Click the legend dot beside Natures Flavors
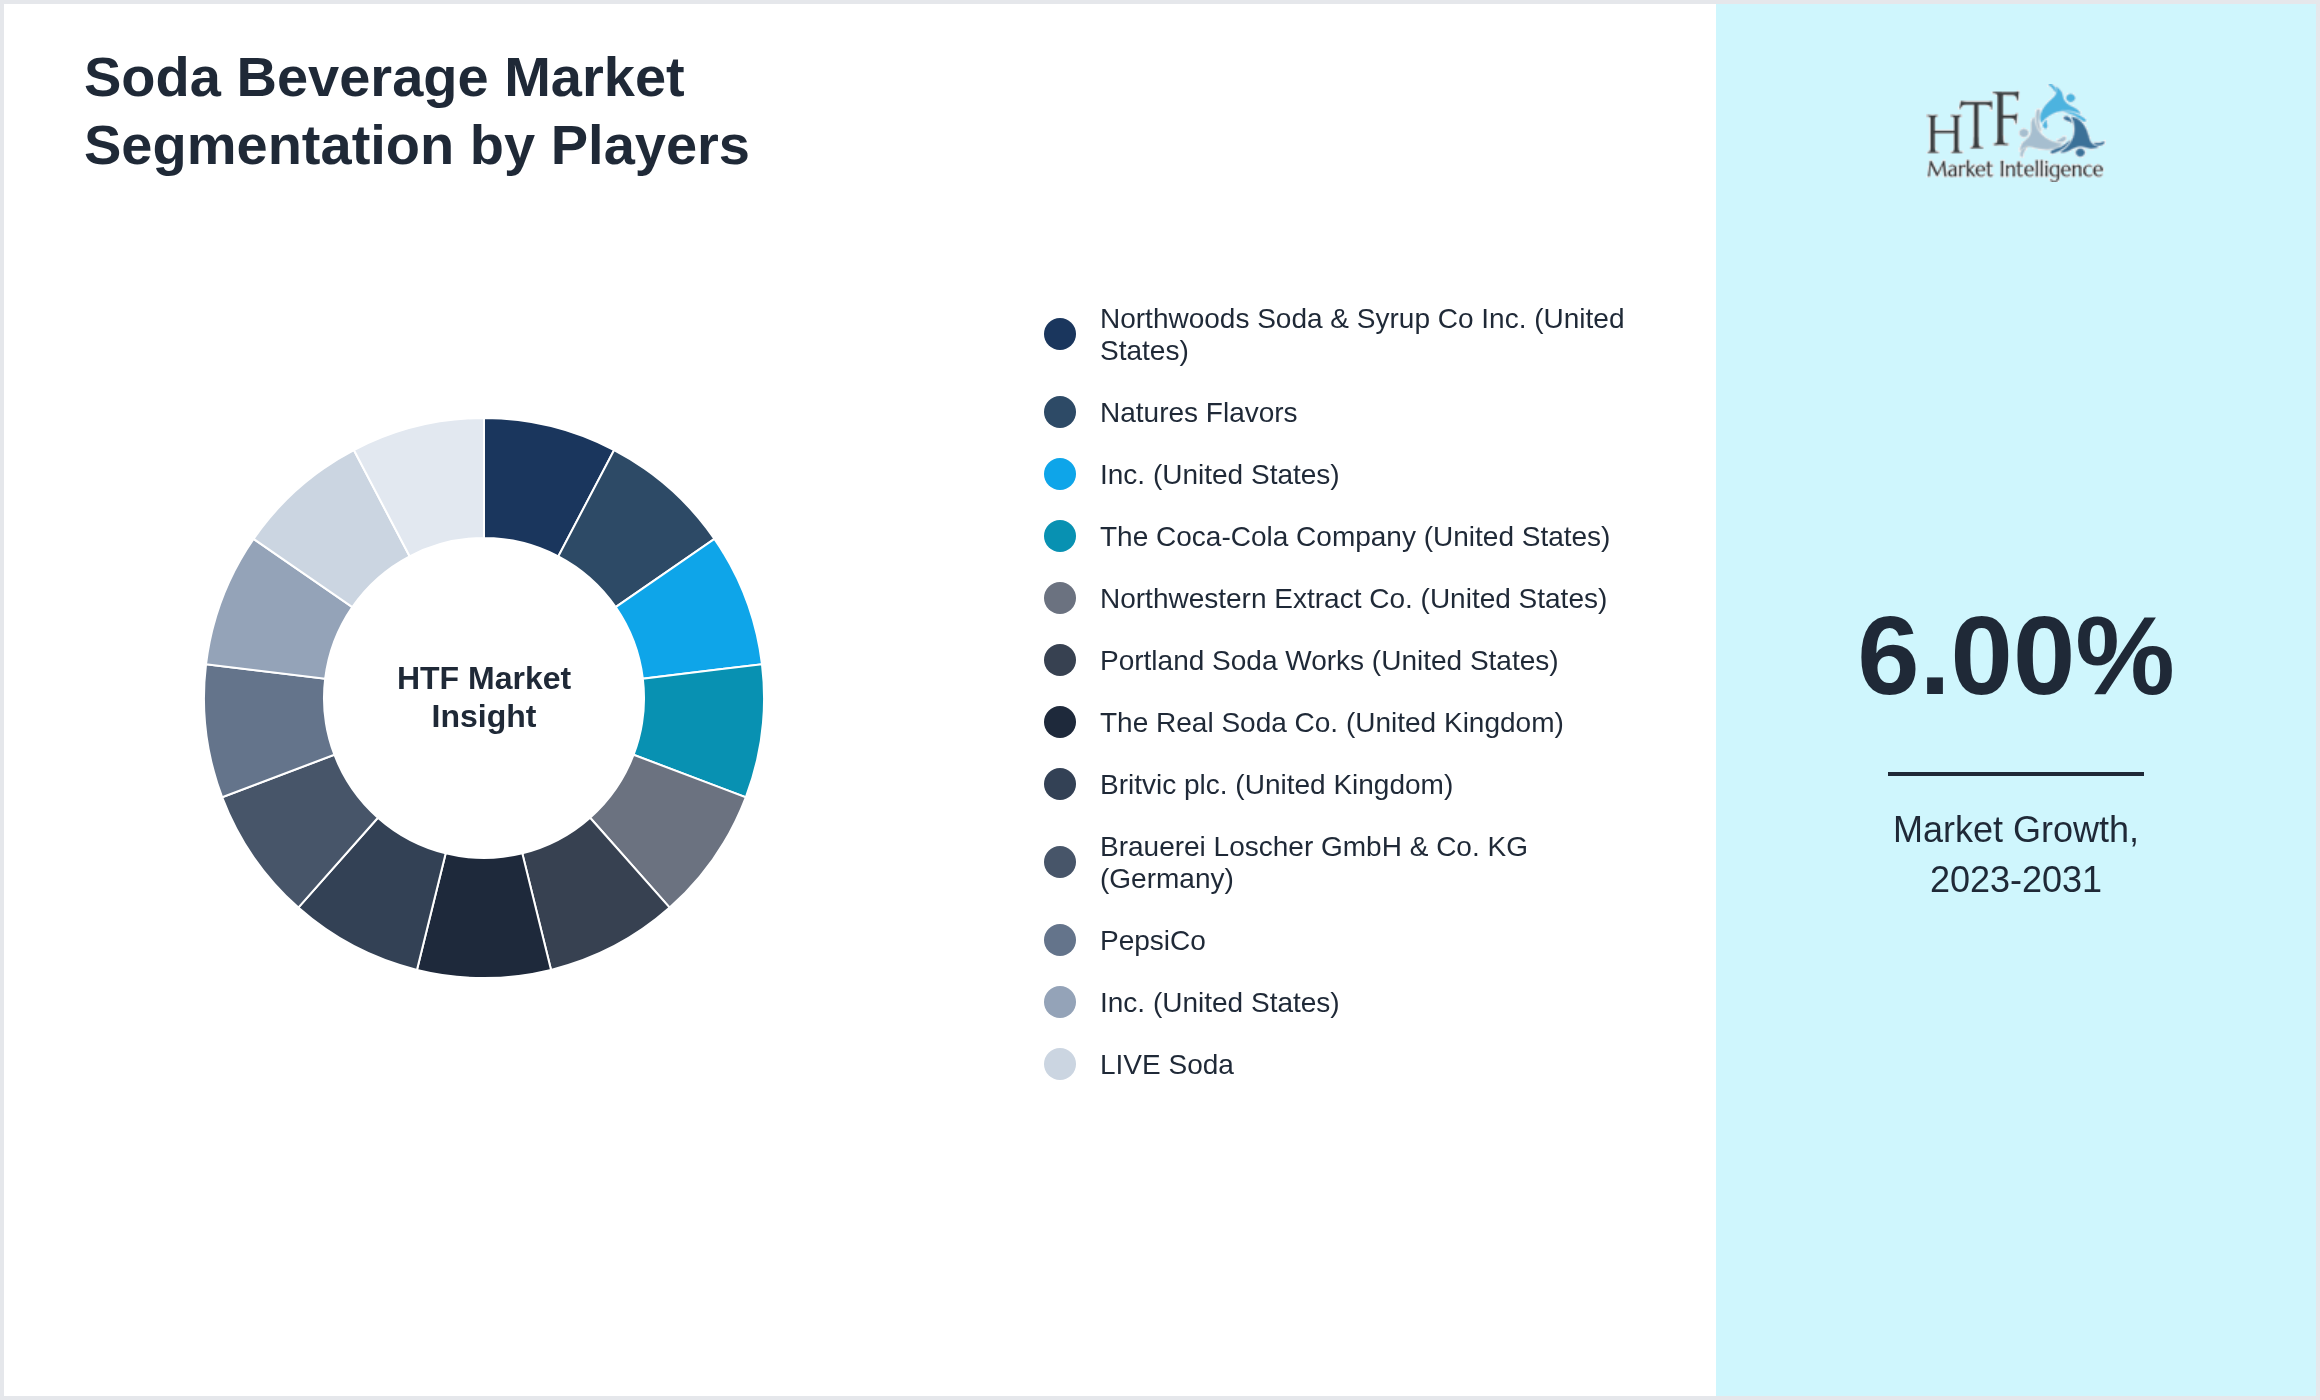Image resolution: width=2320 pixels, height=1400 pixels. tap(1060, 412)
